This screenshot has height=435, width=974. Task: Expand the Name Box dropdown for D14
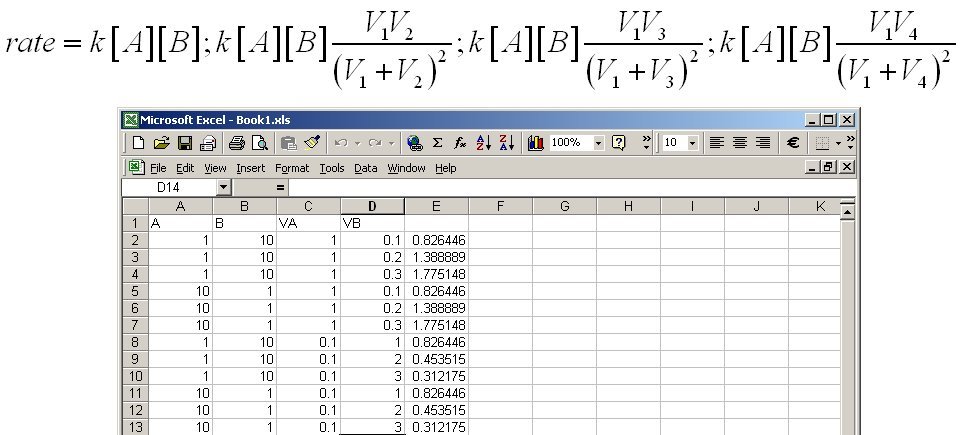click(x=222, y=187)
